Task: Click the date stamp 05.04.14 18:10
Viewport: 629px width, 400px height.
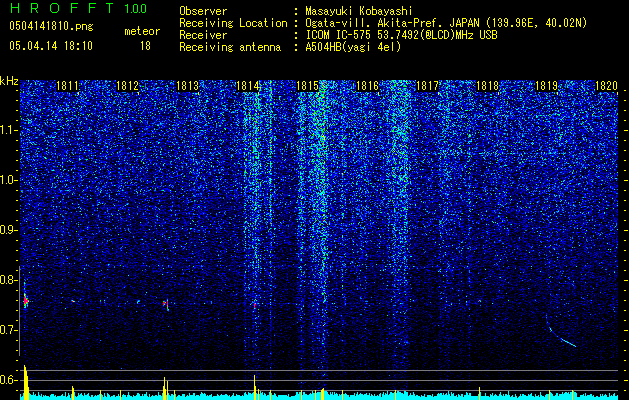Action: point(51,46)
